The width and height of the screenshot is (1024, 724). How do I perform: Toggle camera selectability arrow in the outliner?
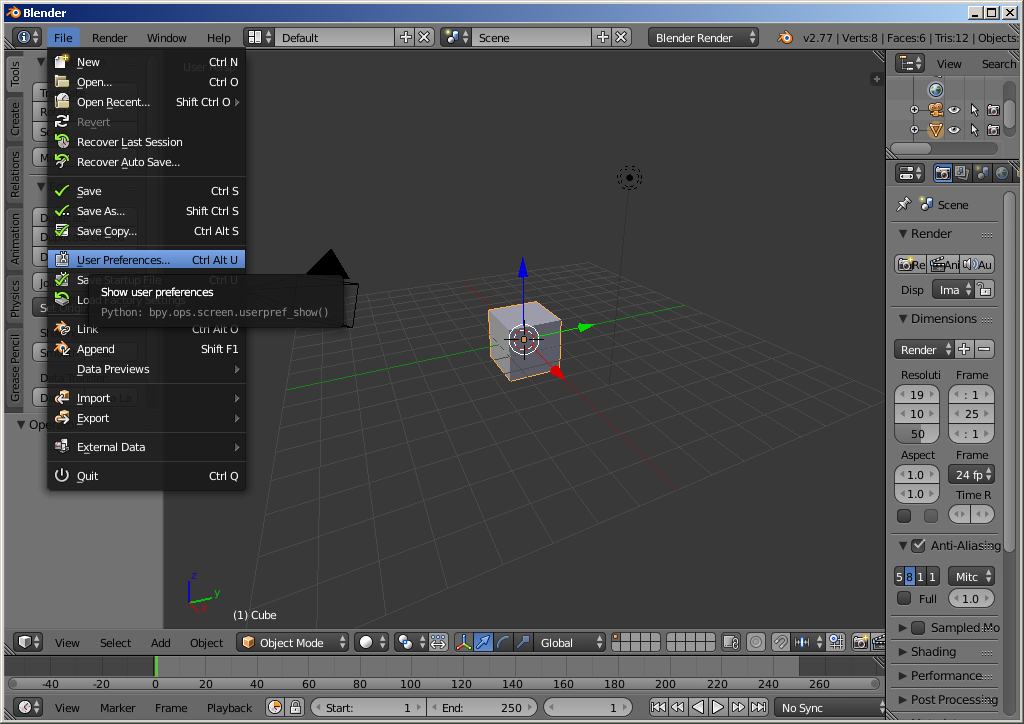coord(974,110)
